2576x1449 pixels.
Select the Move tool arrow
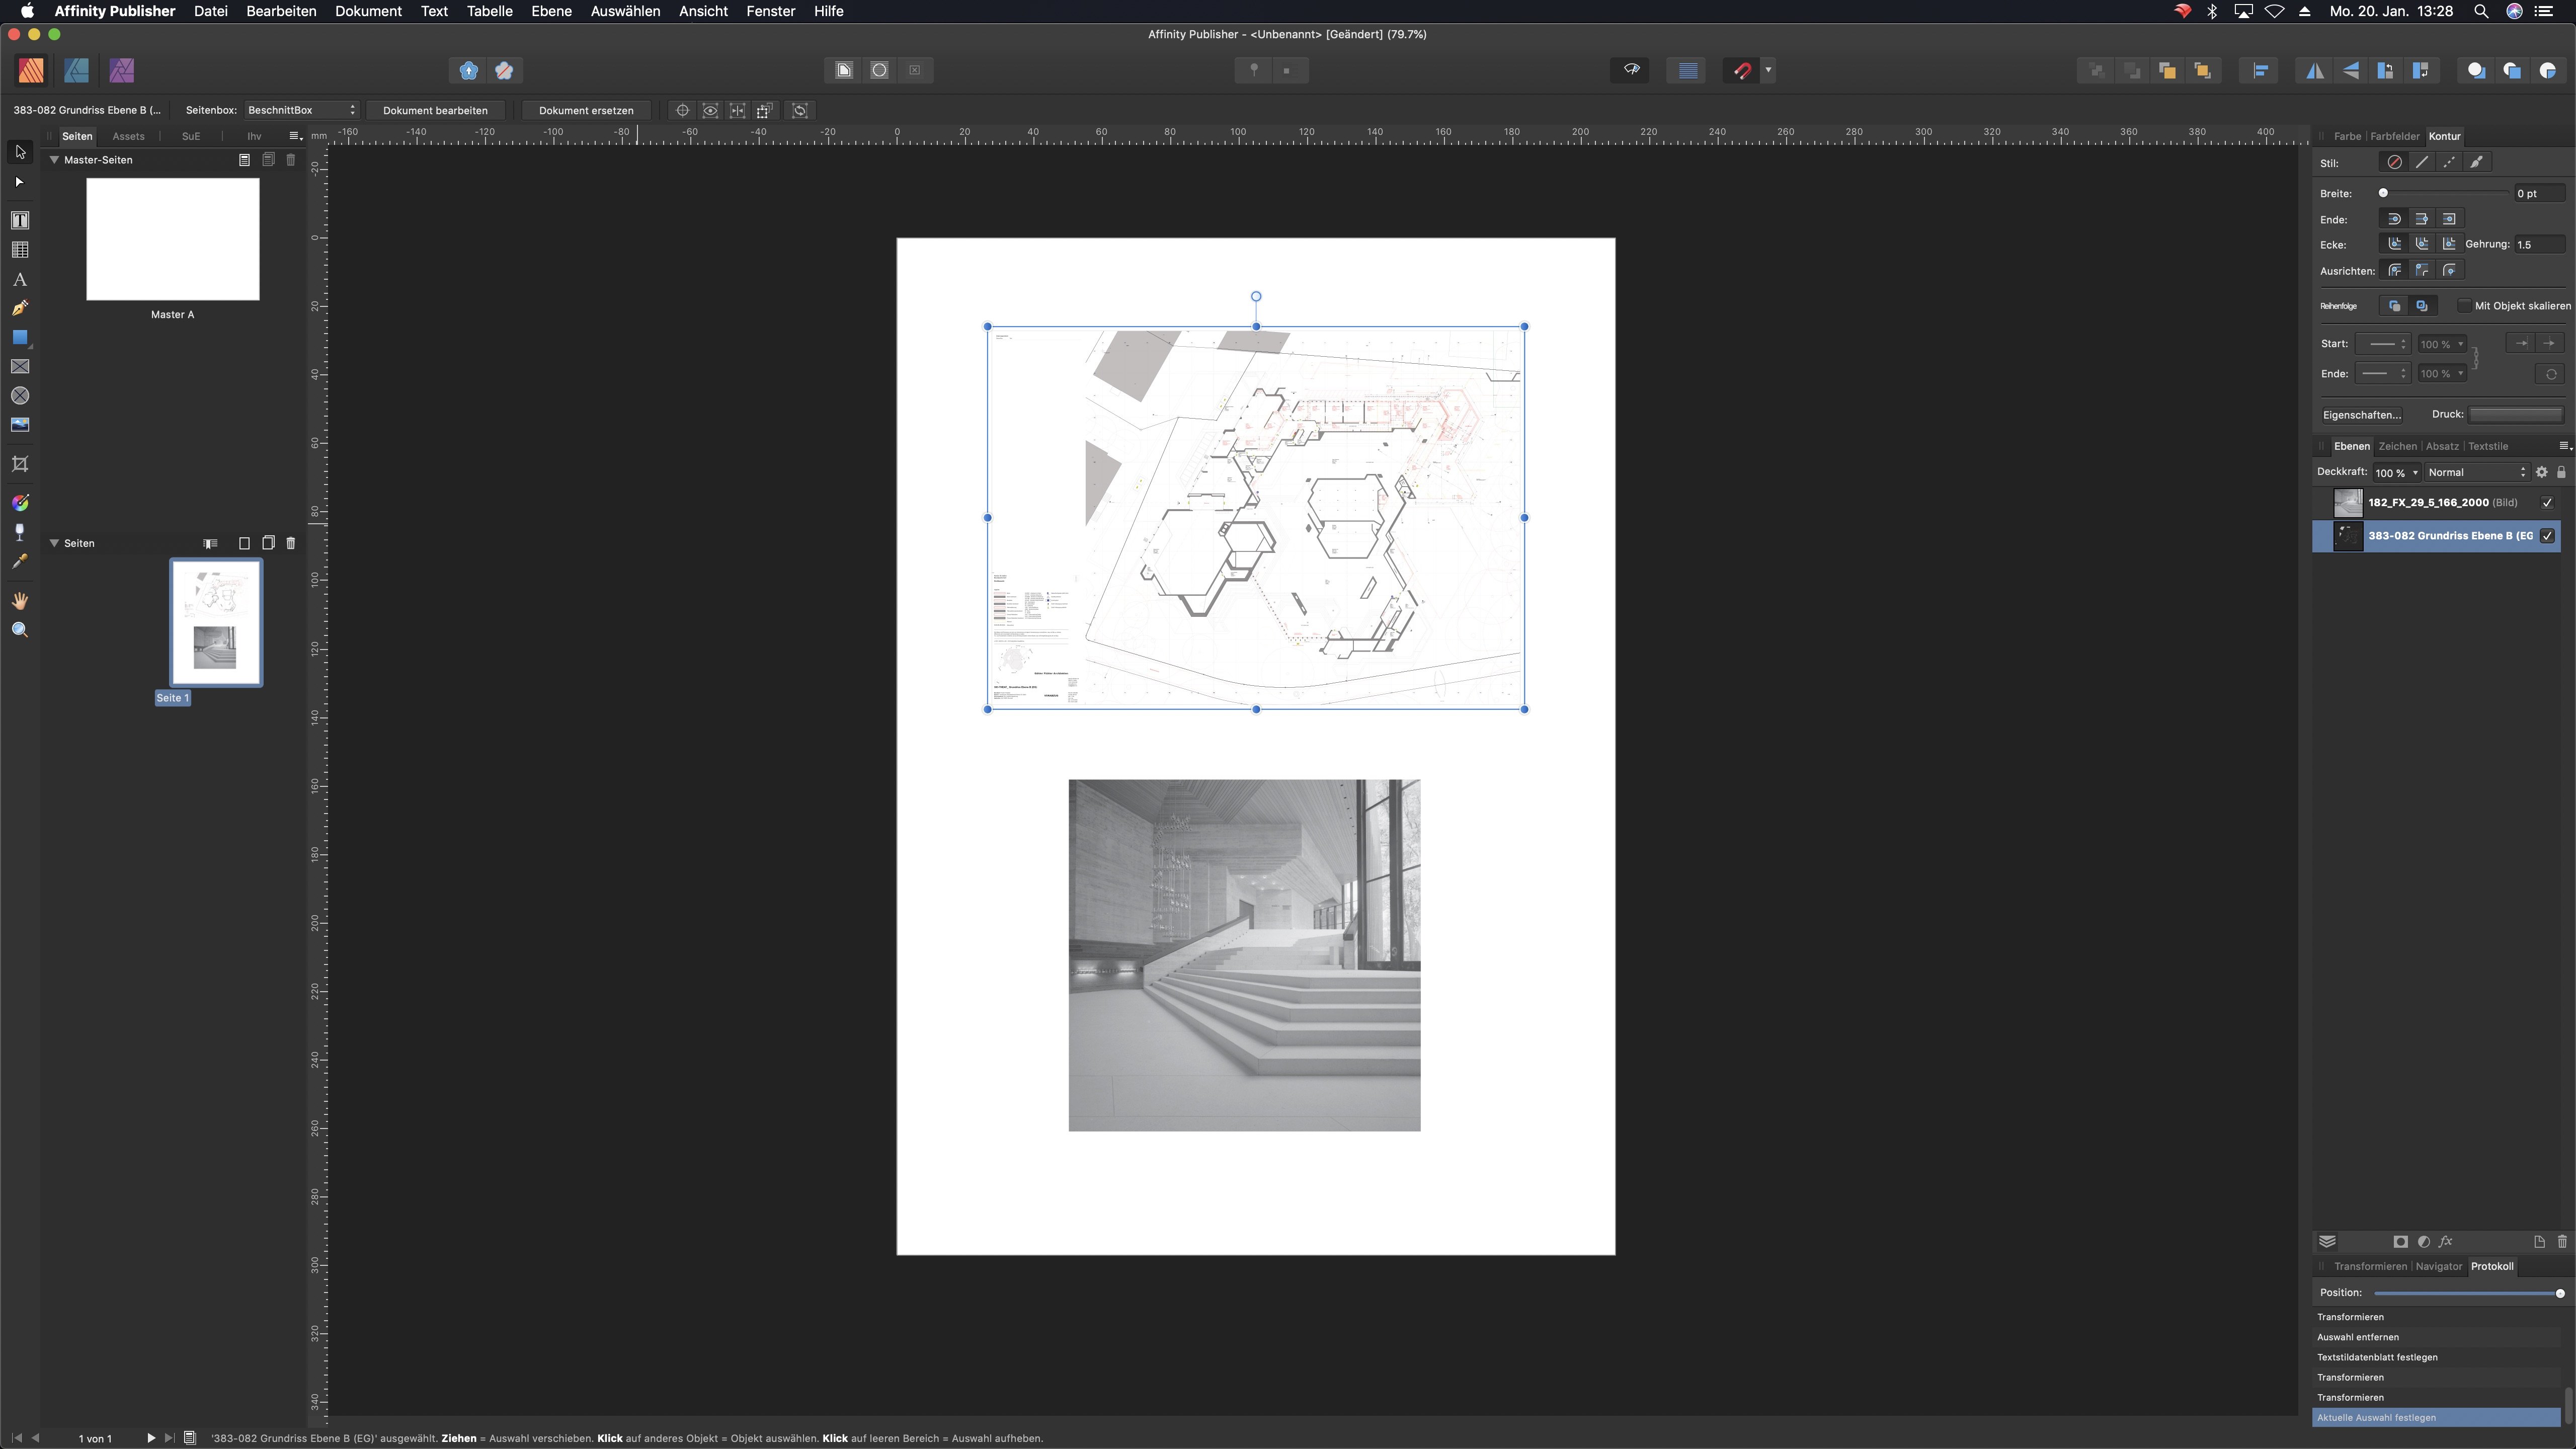click(20, 152)
